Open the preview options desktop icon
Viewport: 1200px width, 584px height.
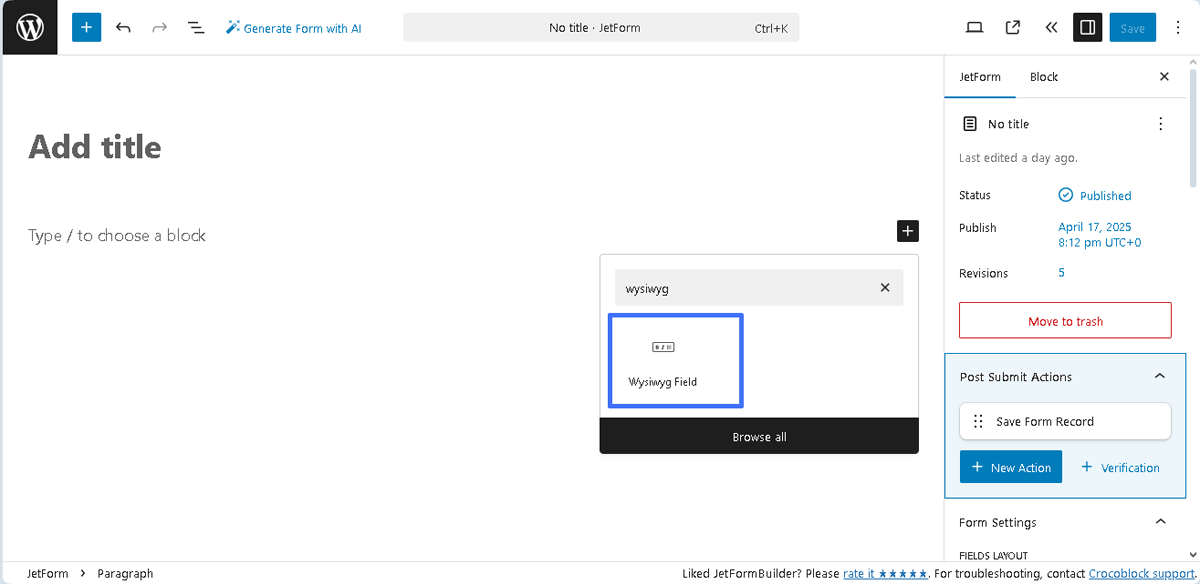[x=974, y=27]
